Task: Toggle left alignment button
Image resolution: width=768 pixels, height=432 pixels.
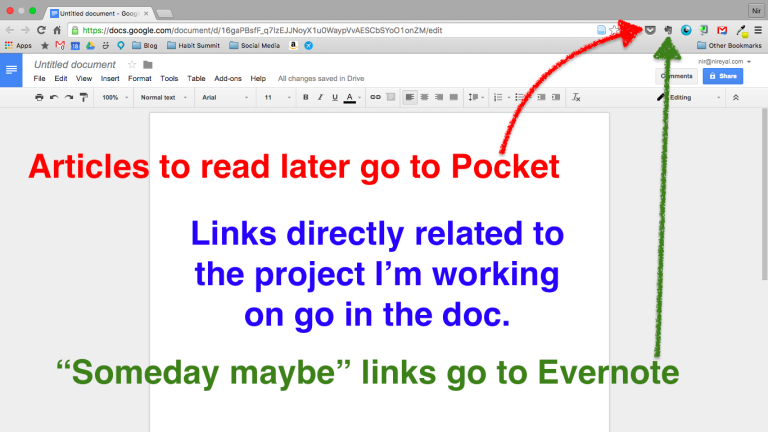Action: tap(410, 97)
